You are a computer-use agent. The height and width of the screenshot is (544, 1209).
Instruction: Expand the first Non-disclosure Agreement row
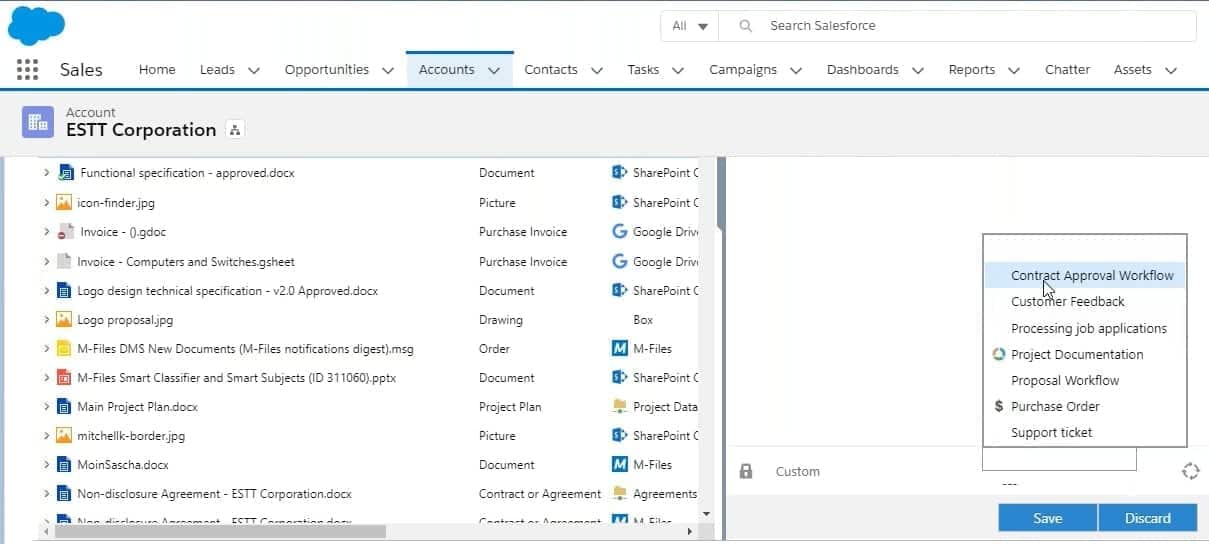(x=46, y=494)
